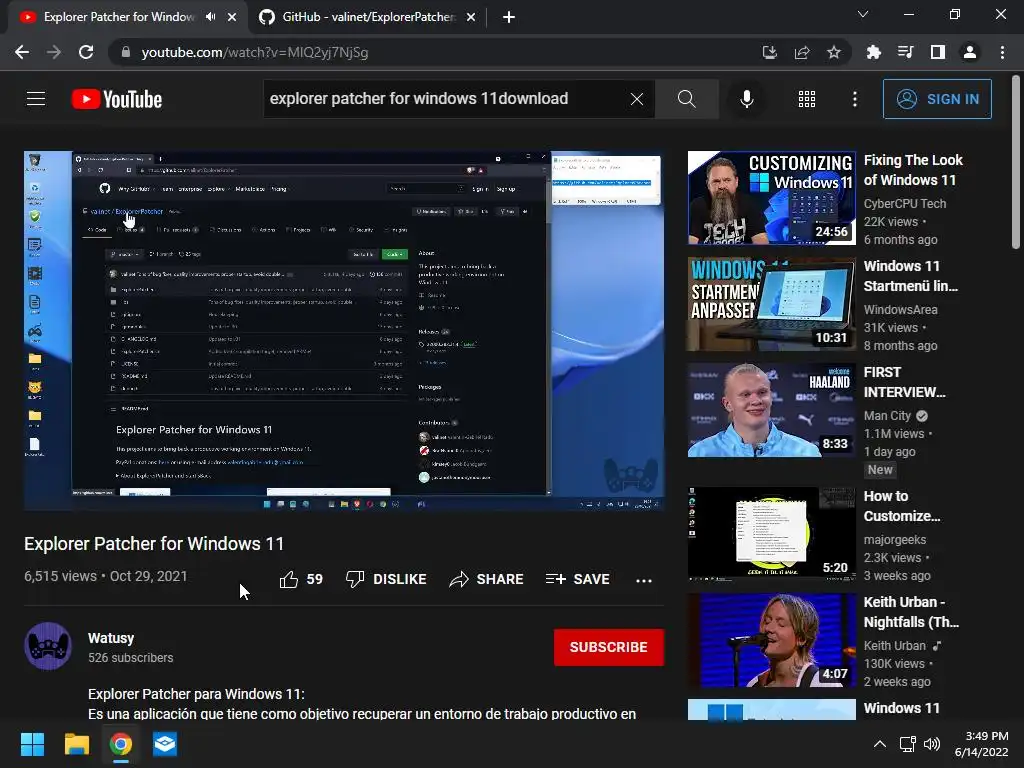Toggle the Chrome side panel
The height and width of the screenshot is (768, 1024).
[938, 52]
